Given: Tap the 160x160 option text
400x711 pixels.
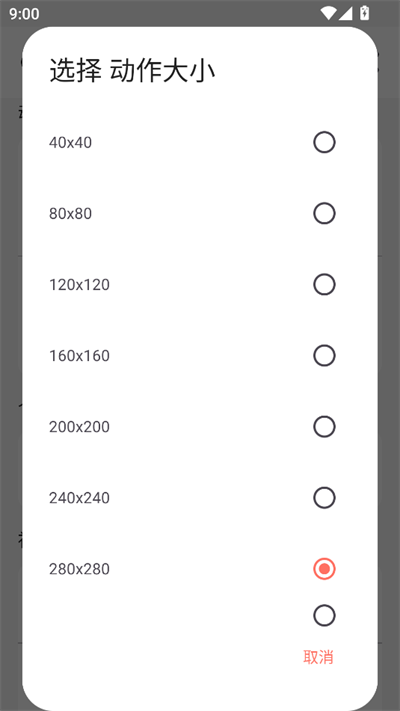Looking at the screenshot, I should point(79,356).
